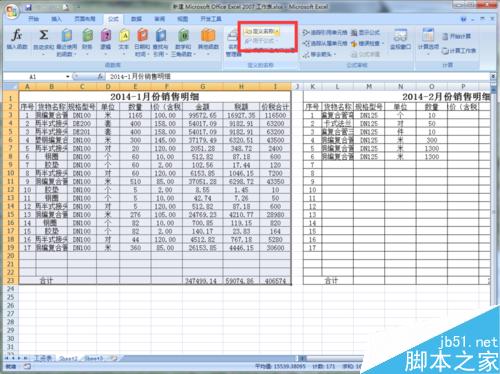Expand AutoSum dropdown arrow
This screenshot has width=500, height=374.
[44, 54]
